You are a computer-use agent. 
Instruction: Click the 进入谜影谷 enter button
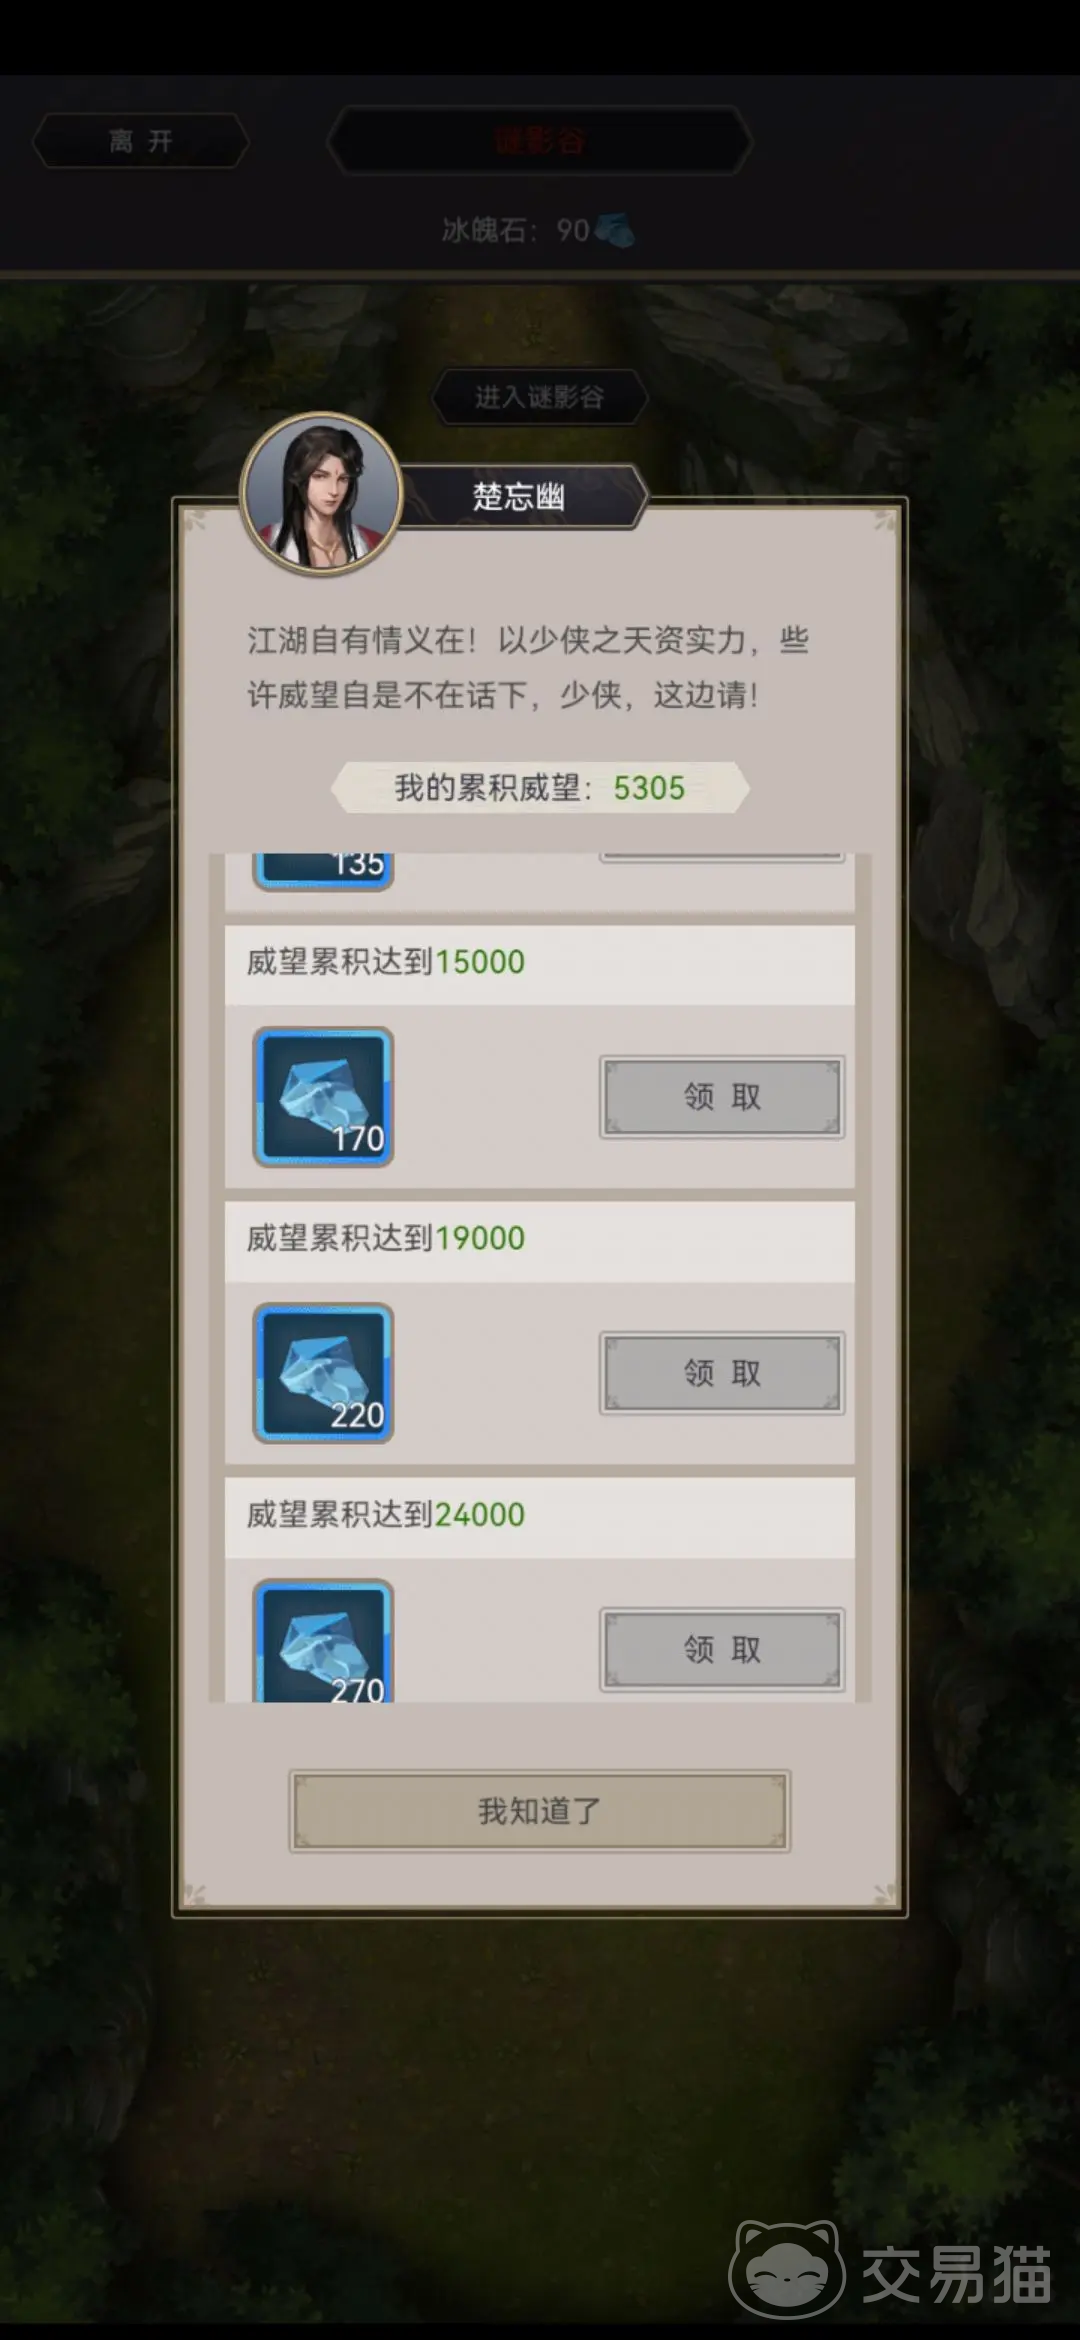(540, 397)
